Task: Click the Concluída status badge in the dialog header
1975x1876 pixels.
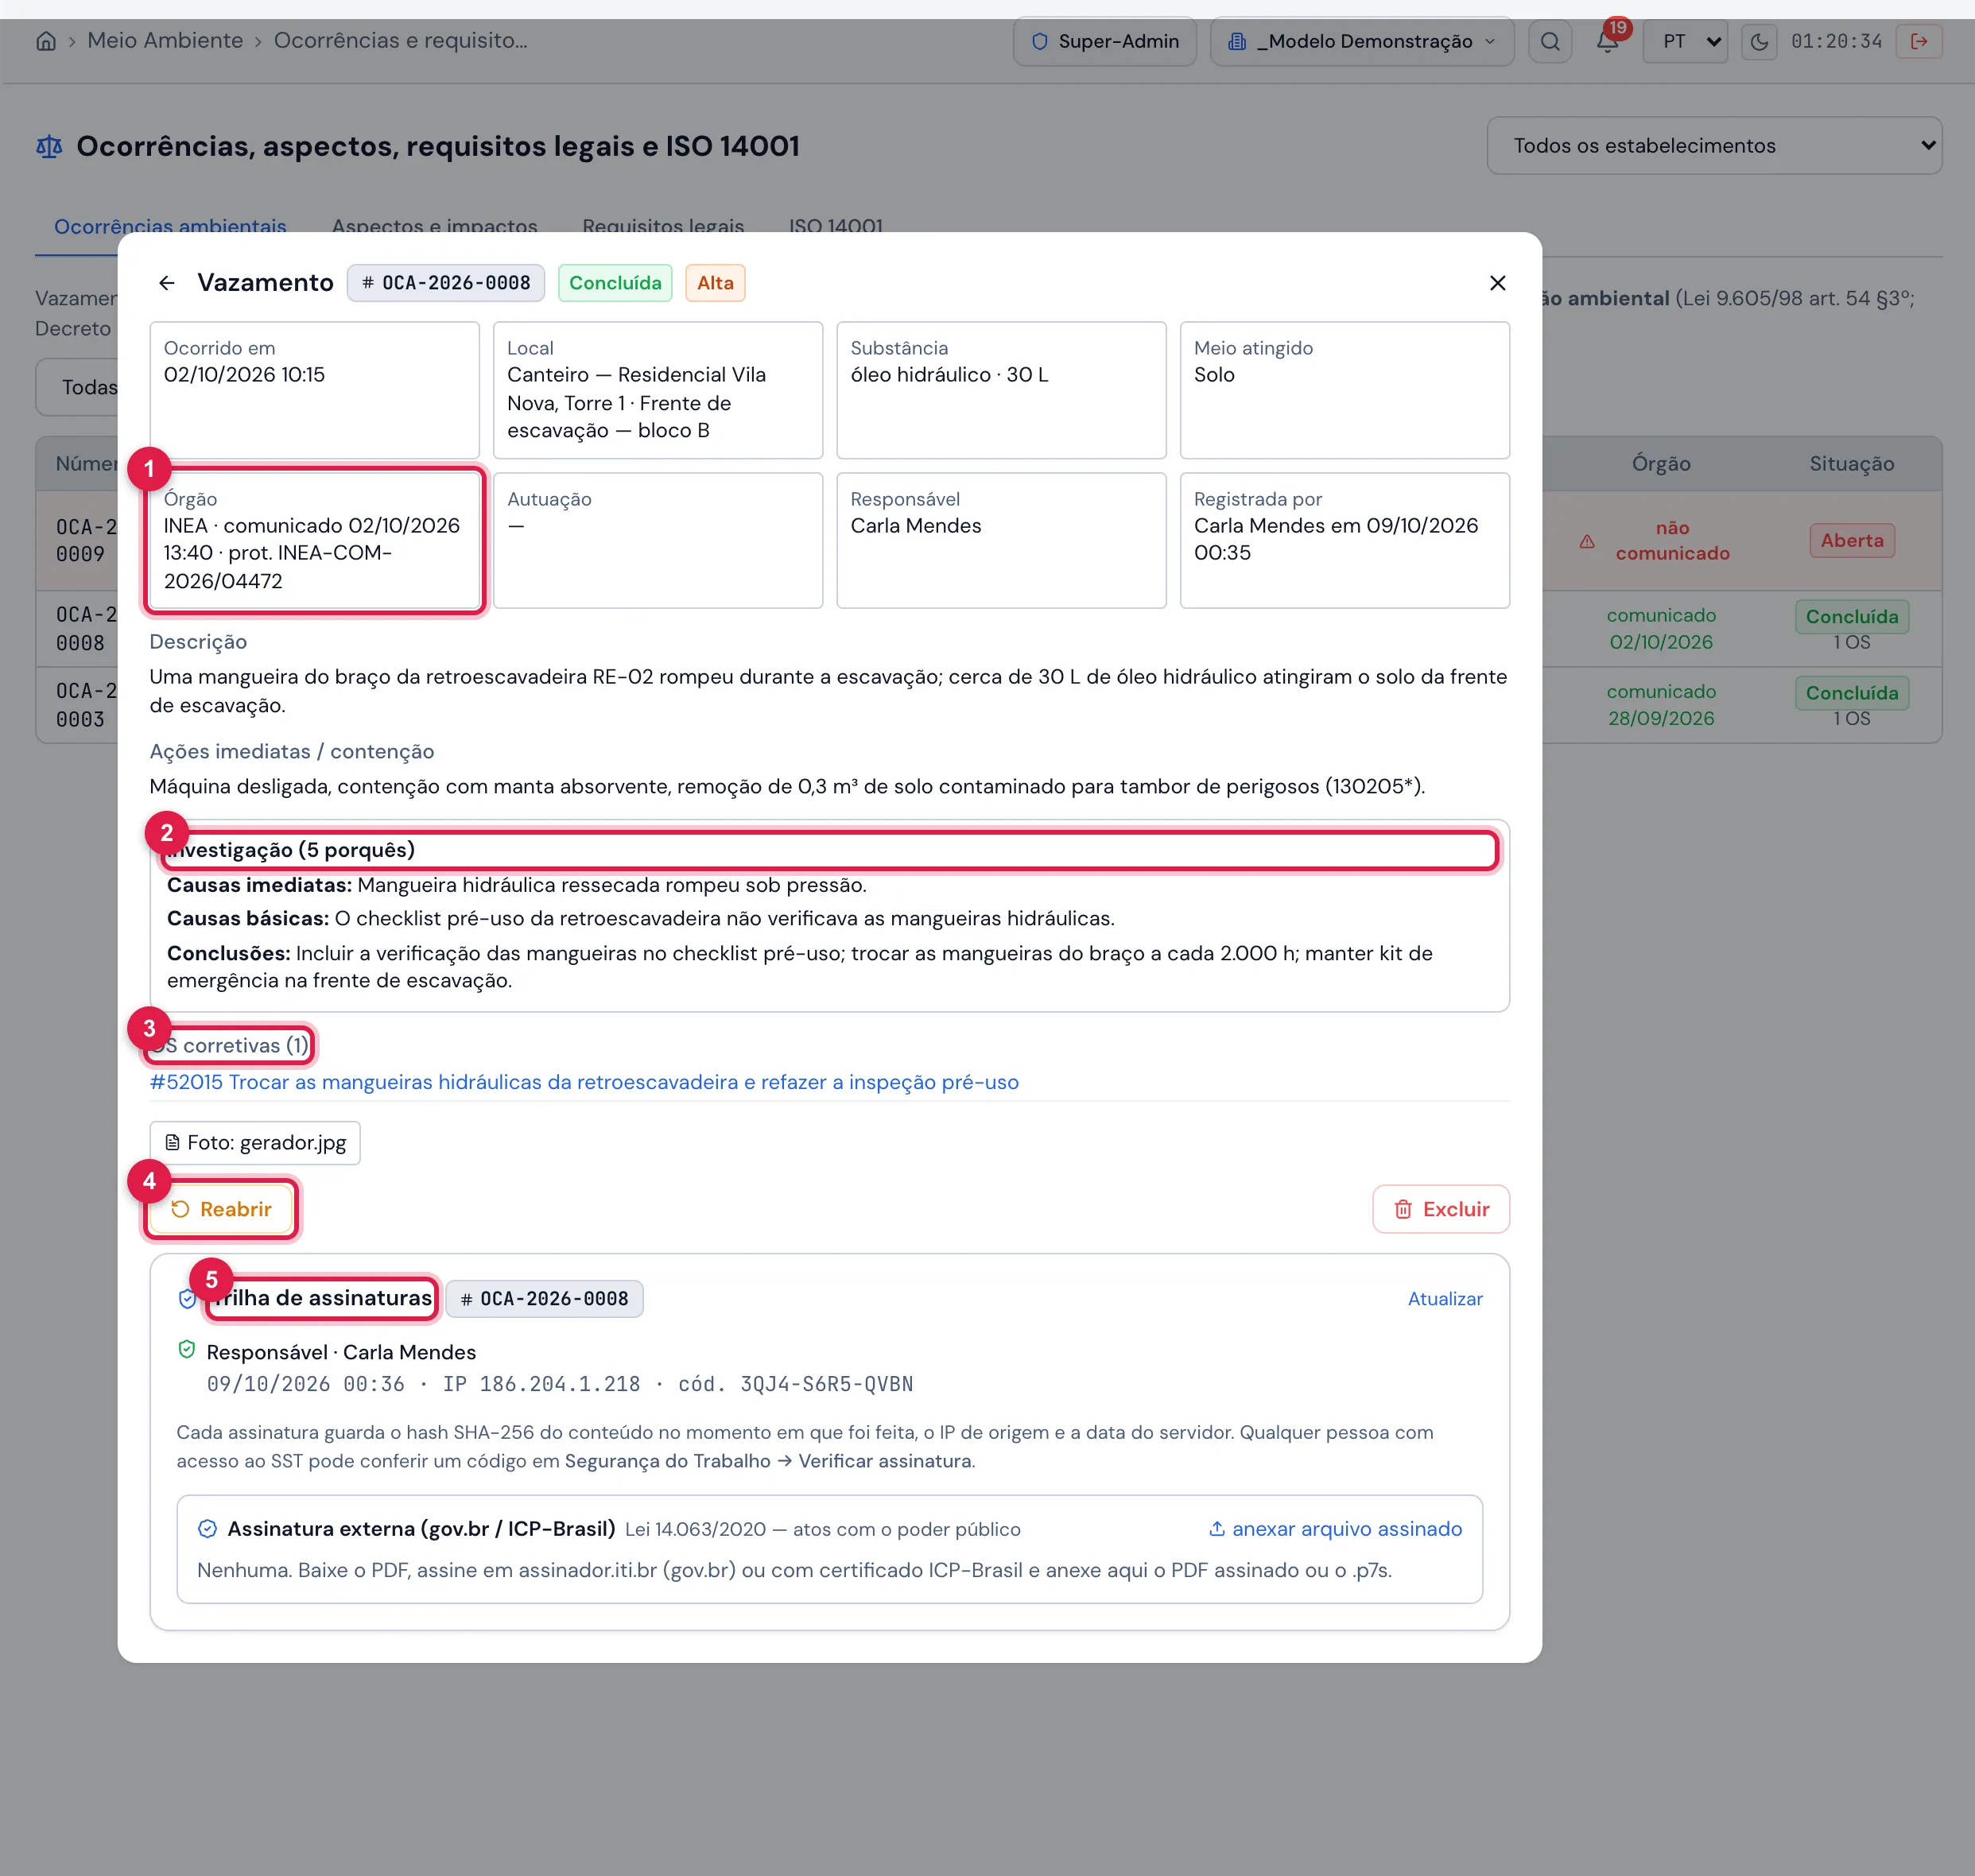Action: coord(615,283)
